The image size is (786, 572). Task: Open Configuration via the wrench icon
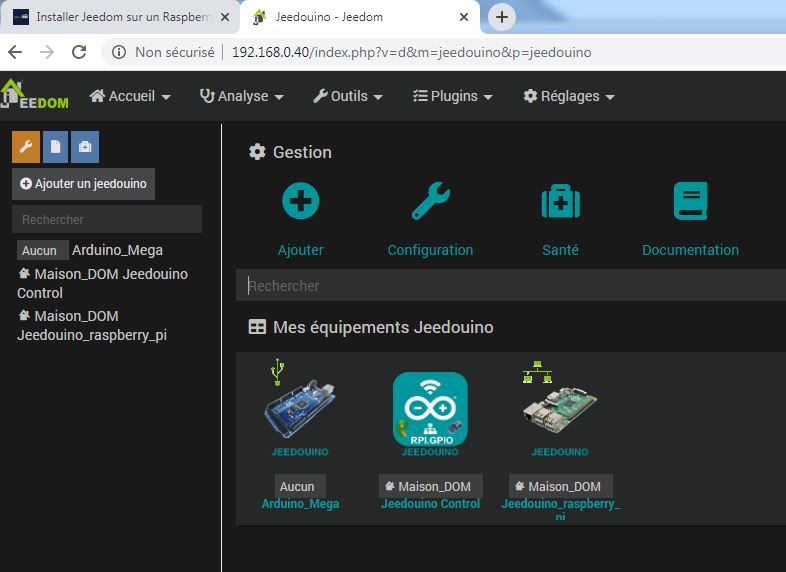click(431, 201)
